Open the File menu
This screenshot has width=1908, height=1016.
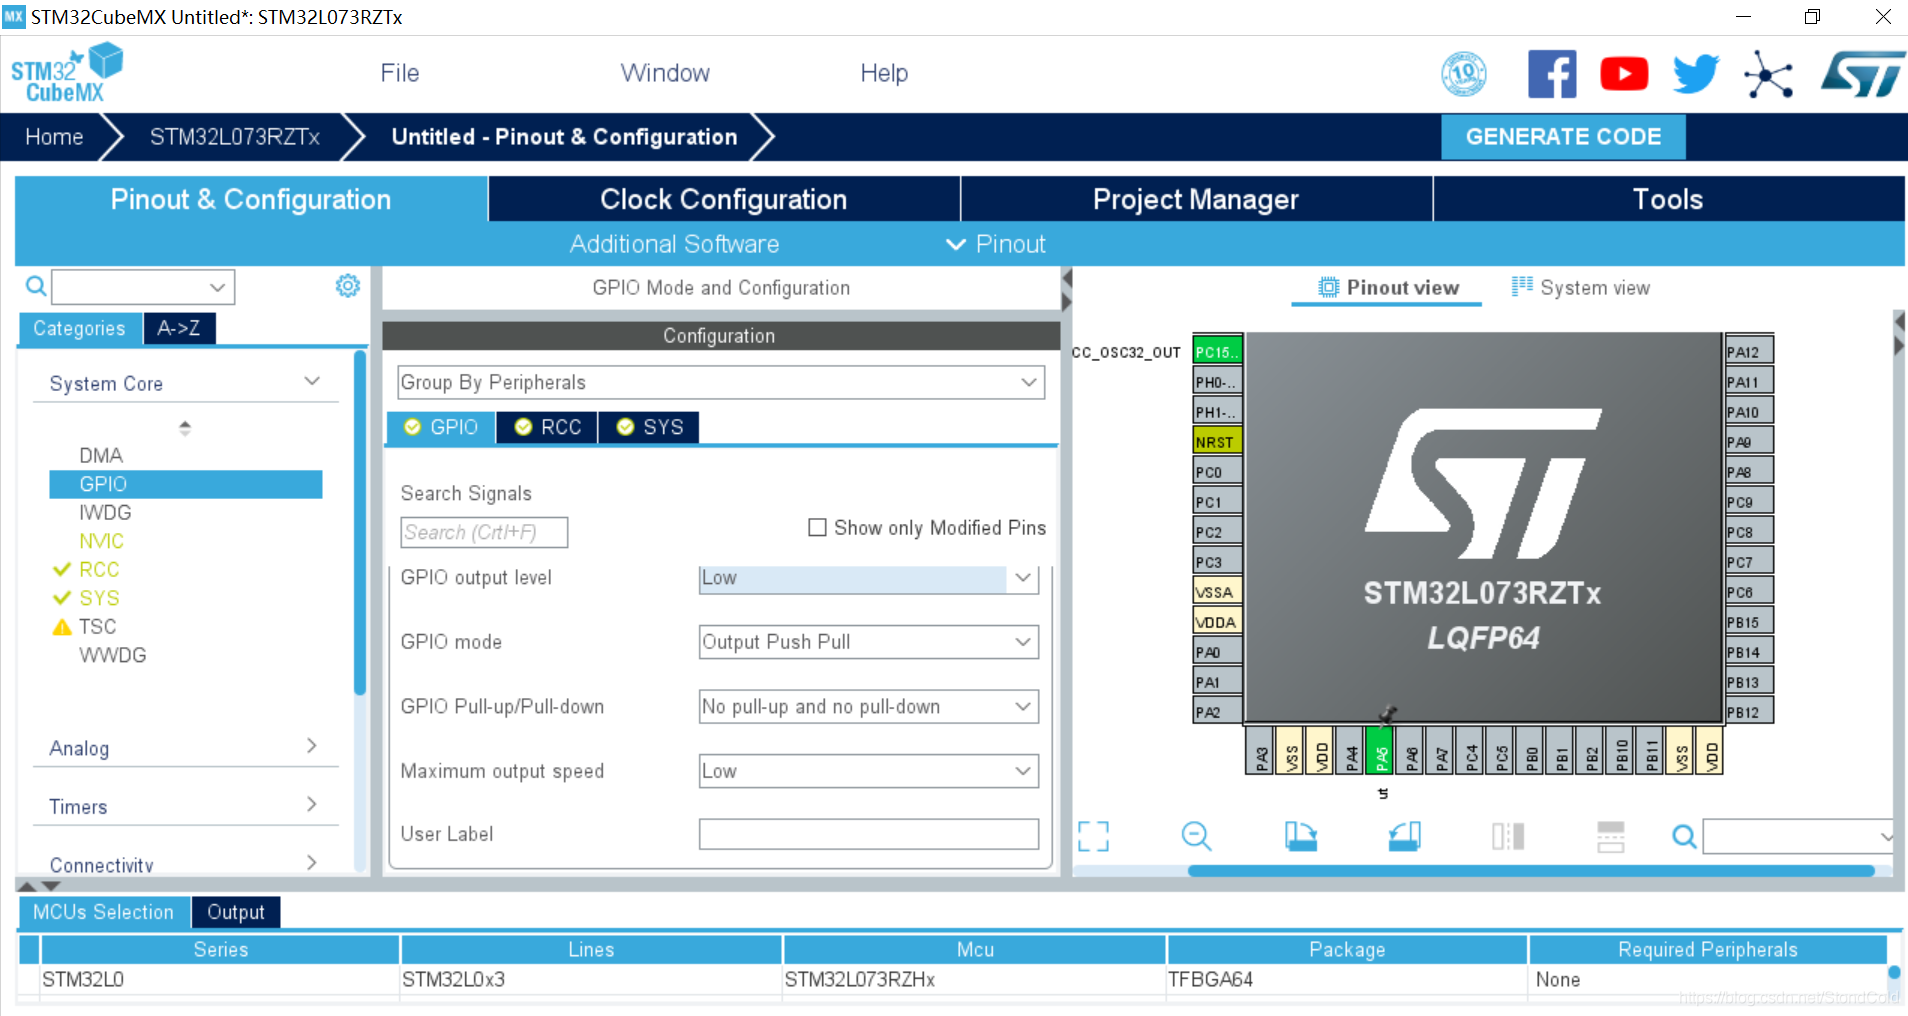[400, 73]
